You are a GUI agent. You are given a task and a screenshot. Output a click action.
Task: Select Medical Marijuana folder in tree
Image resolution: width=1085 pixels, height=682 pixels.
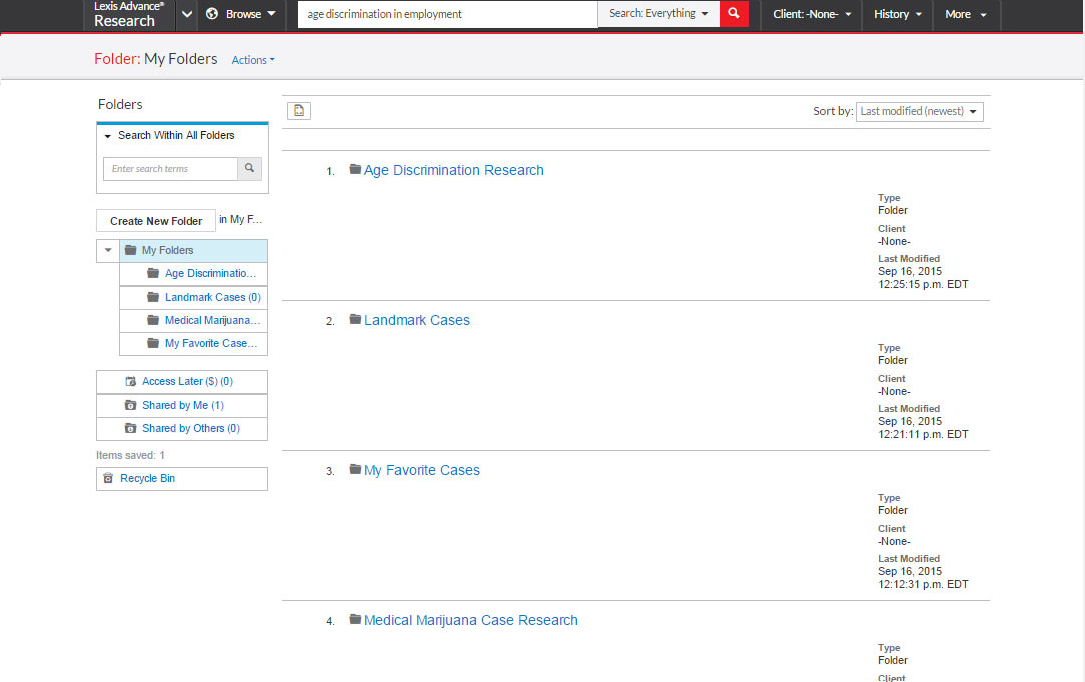(x=211, y=320)
